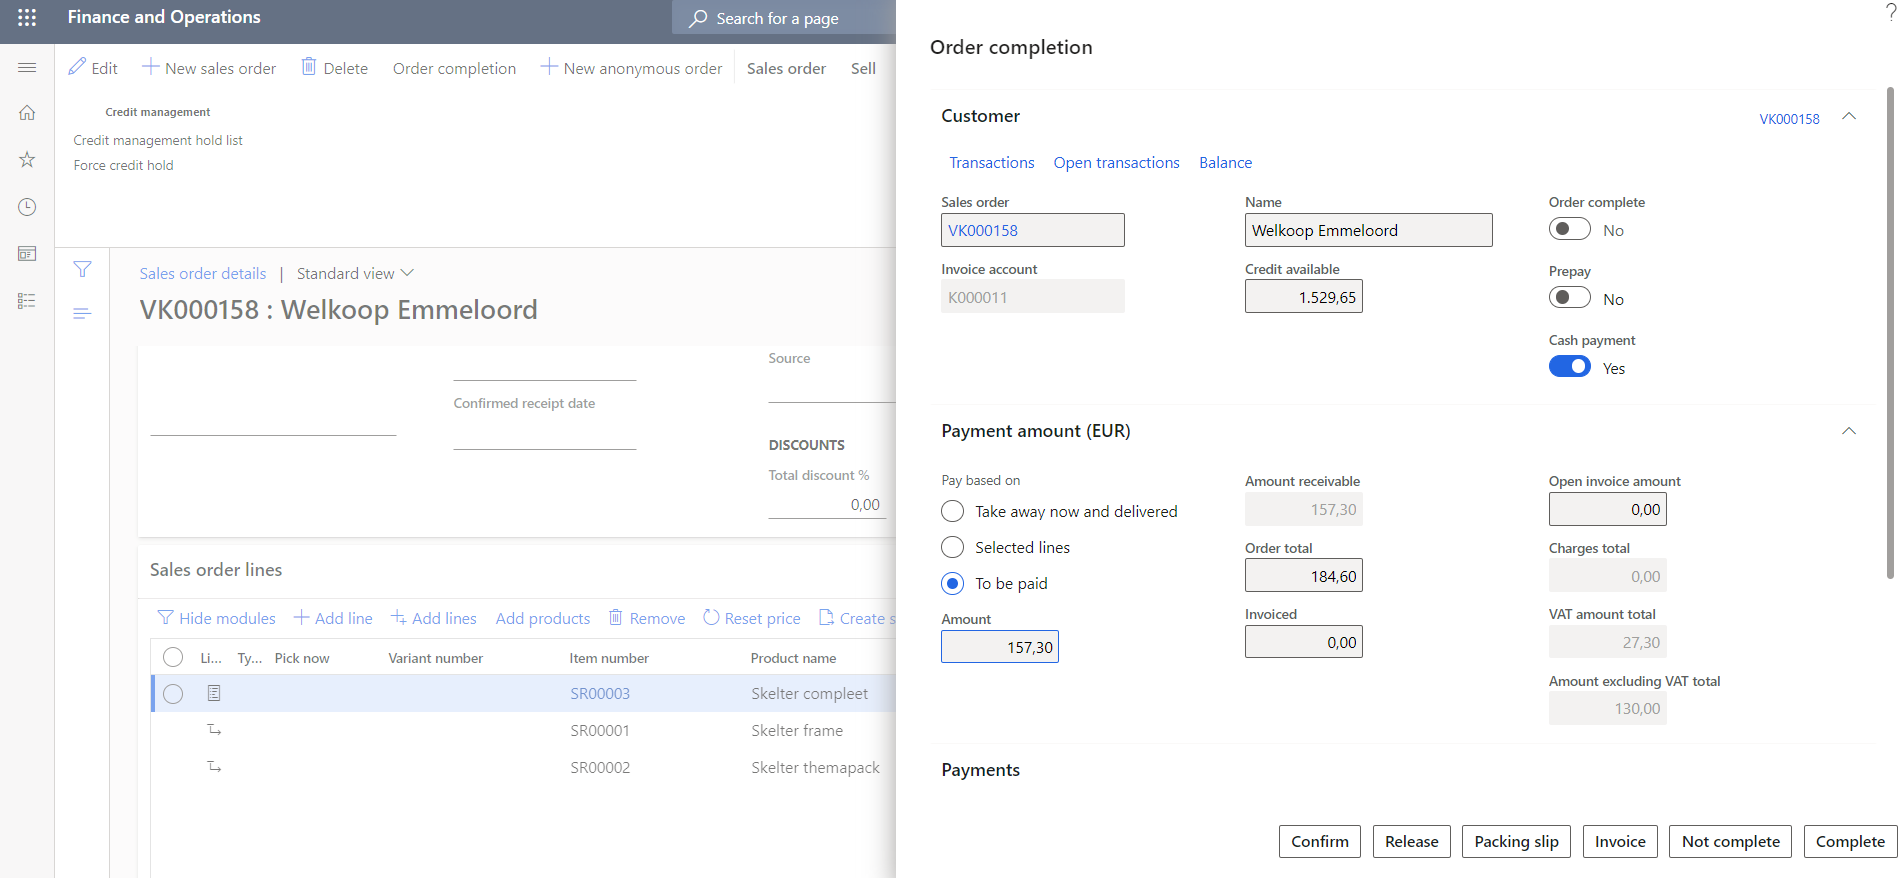The image size is (1901, 878).
Task: Open the Sales order ribbon tab
Action: coord(786,68)
